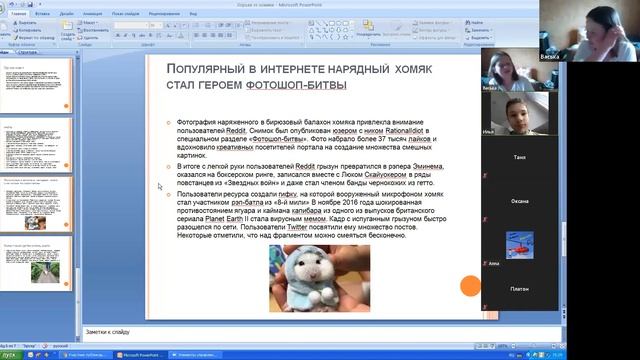The width and height of the screenshot is (640, 360).
Task: Toggle Align Text Left
Action: 197,36
